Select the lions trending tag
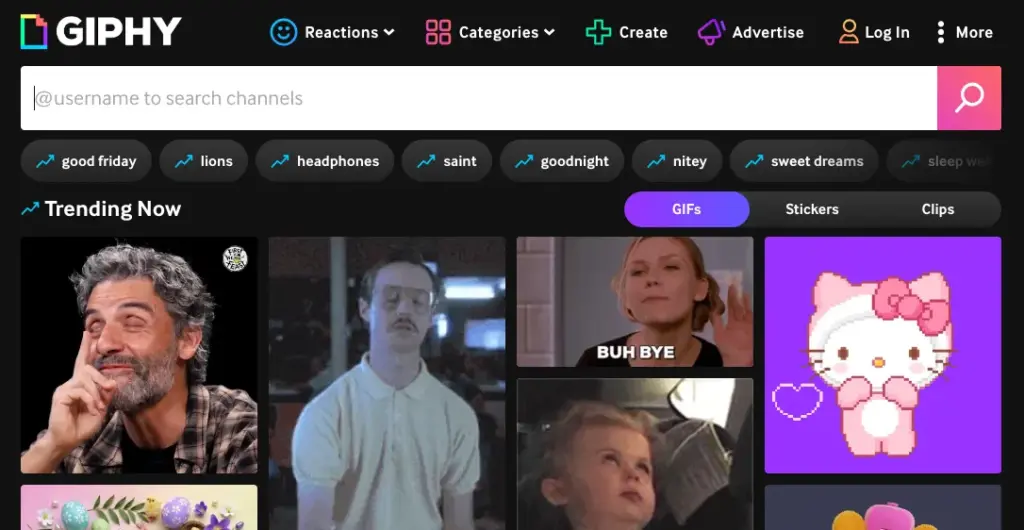The image size is (1024, 530). click(204, 161)
